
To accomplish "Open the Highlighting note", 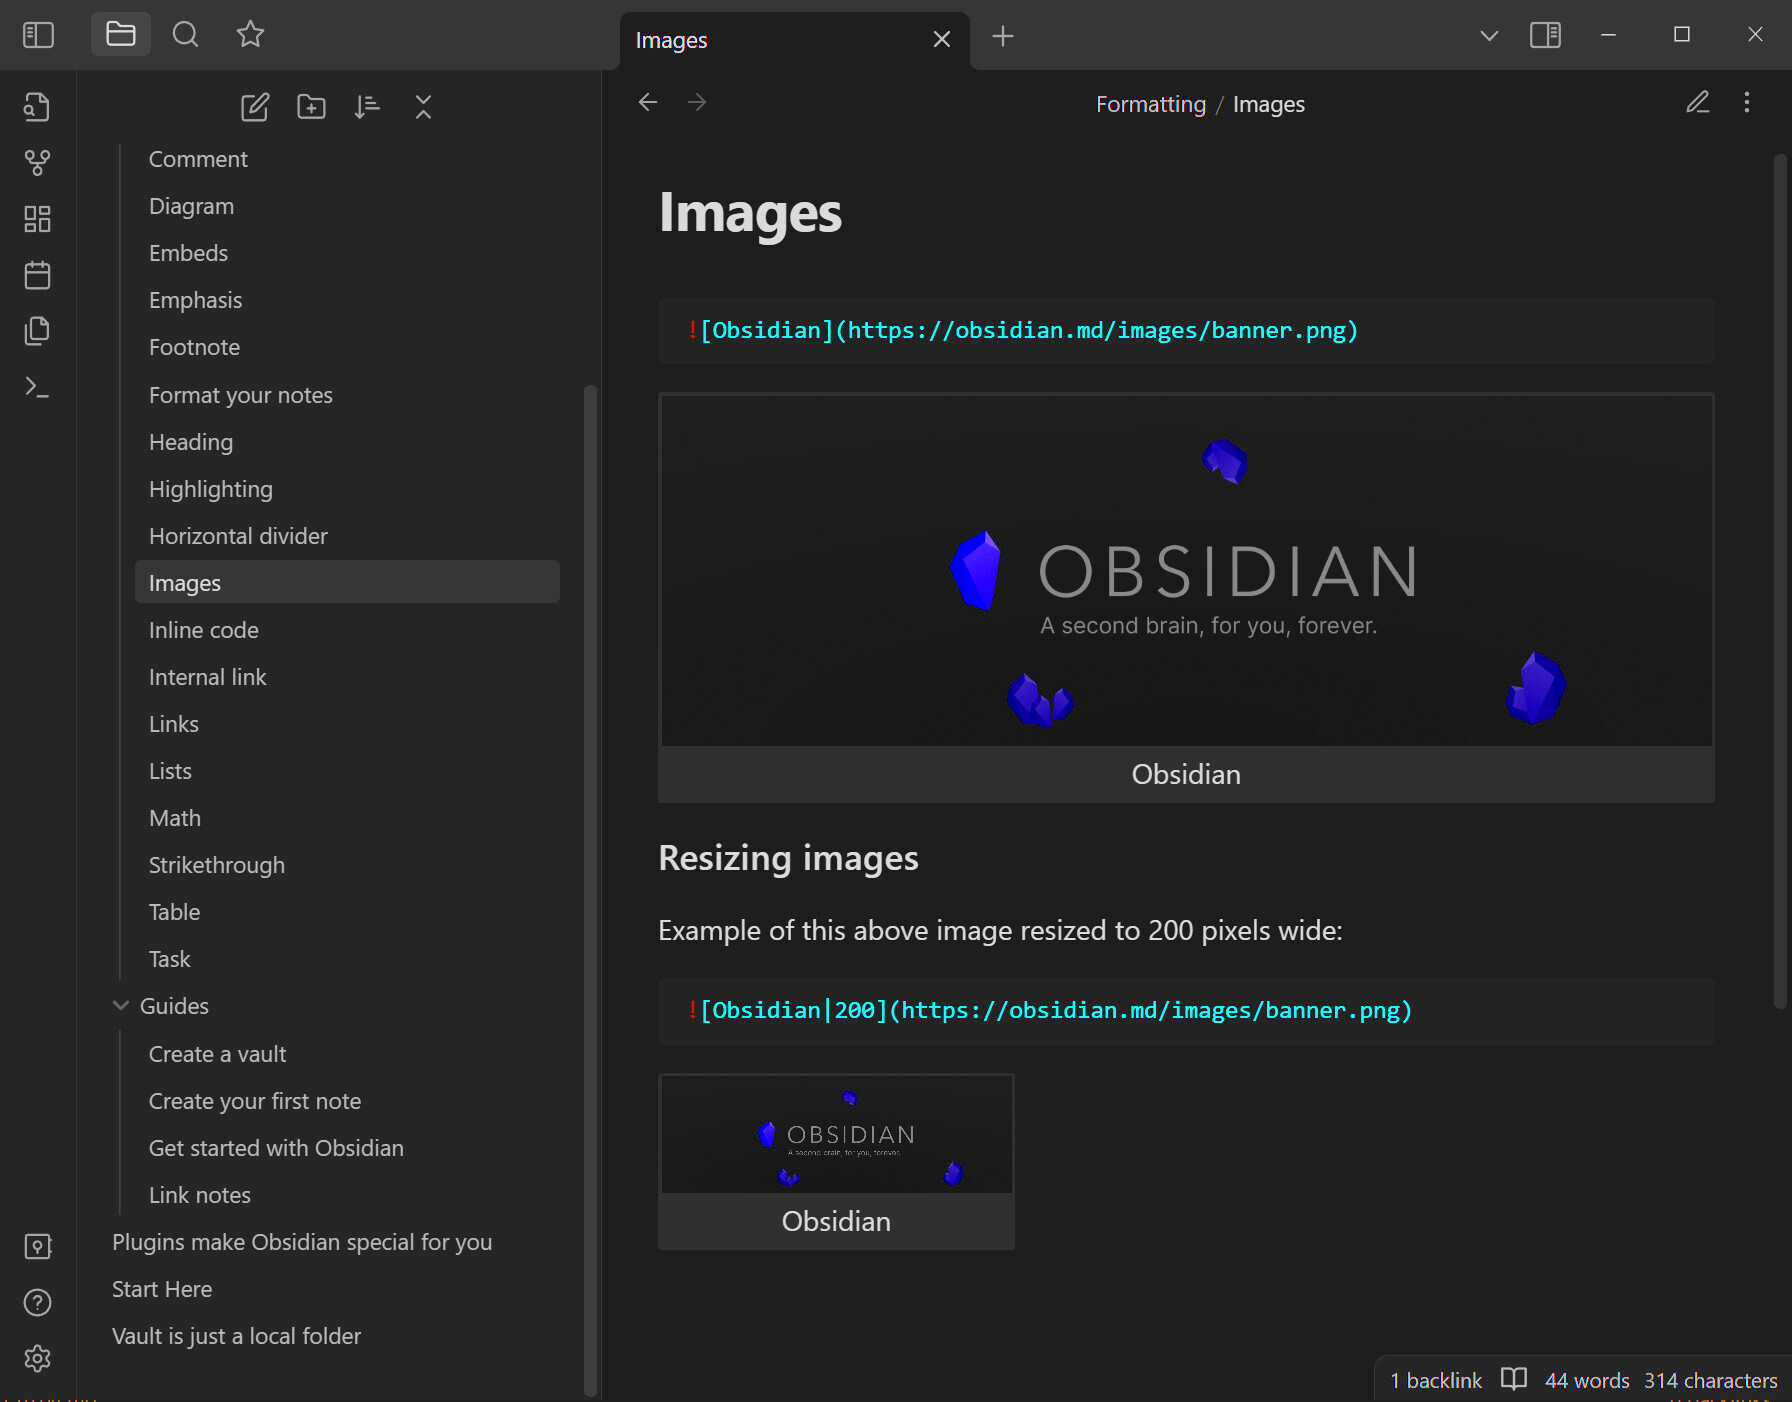I will (347, 489).
